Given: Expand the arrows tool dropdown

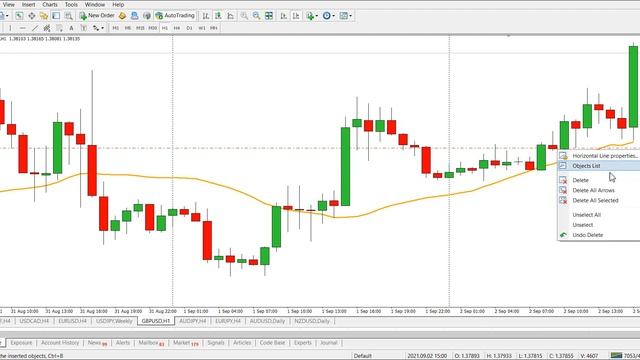Looking at the screenshot, I should [102, 28].
